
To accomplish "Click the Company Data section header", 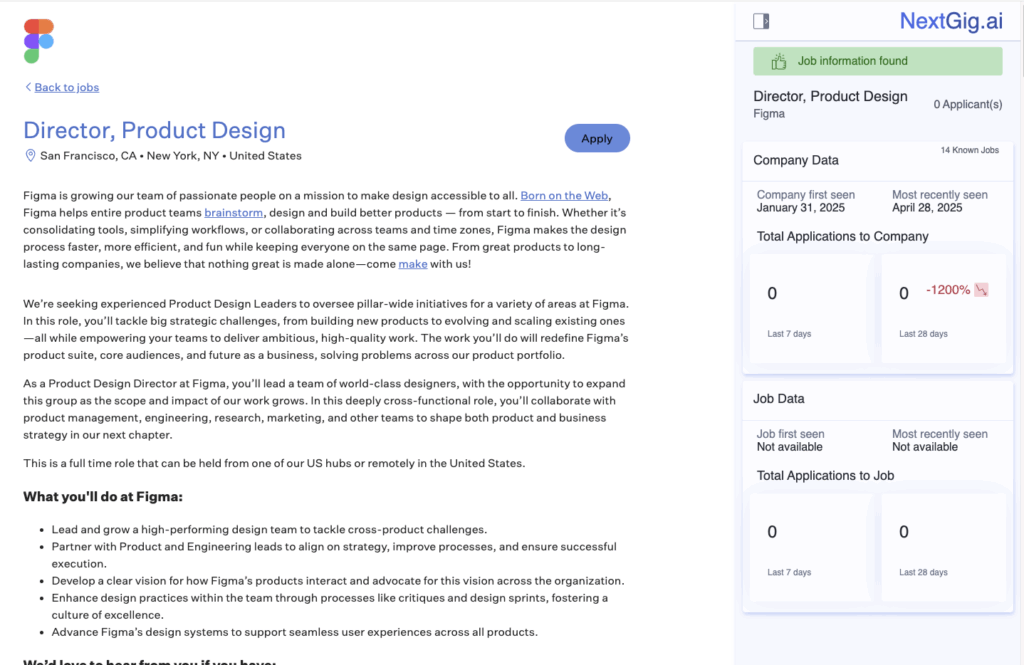I will [x=795, y=160].
